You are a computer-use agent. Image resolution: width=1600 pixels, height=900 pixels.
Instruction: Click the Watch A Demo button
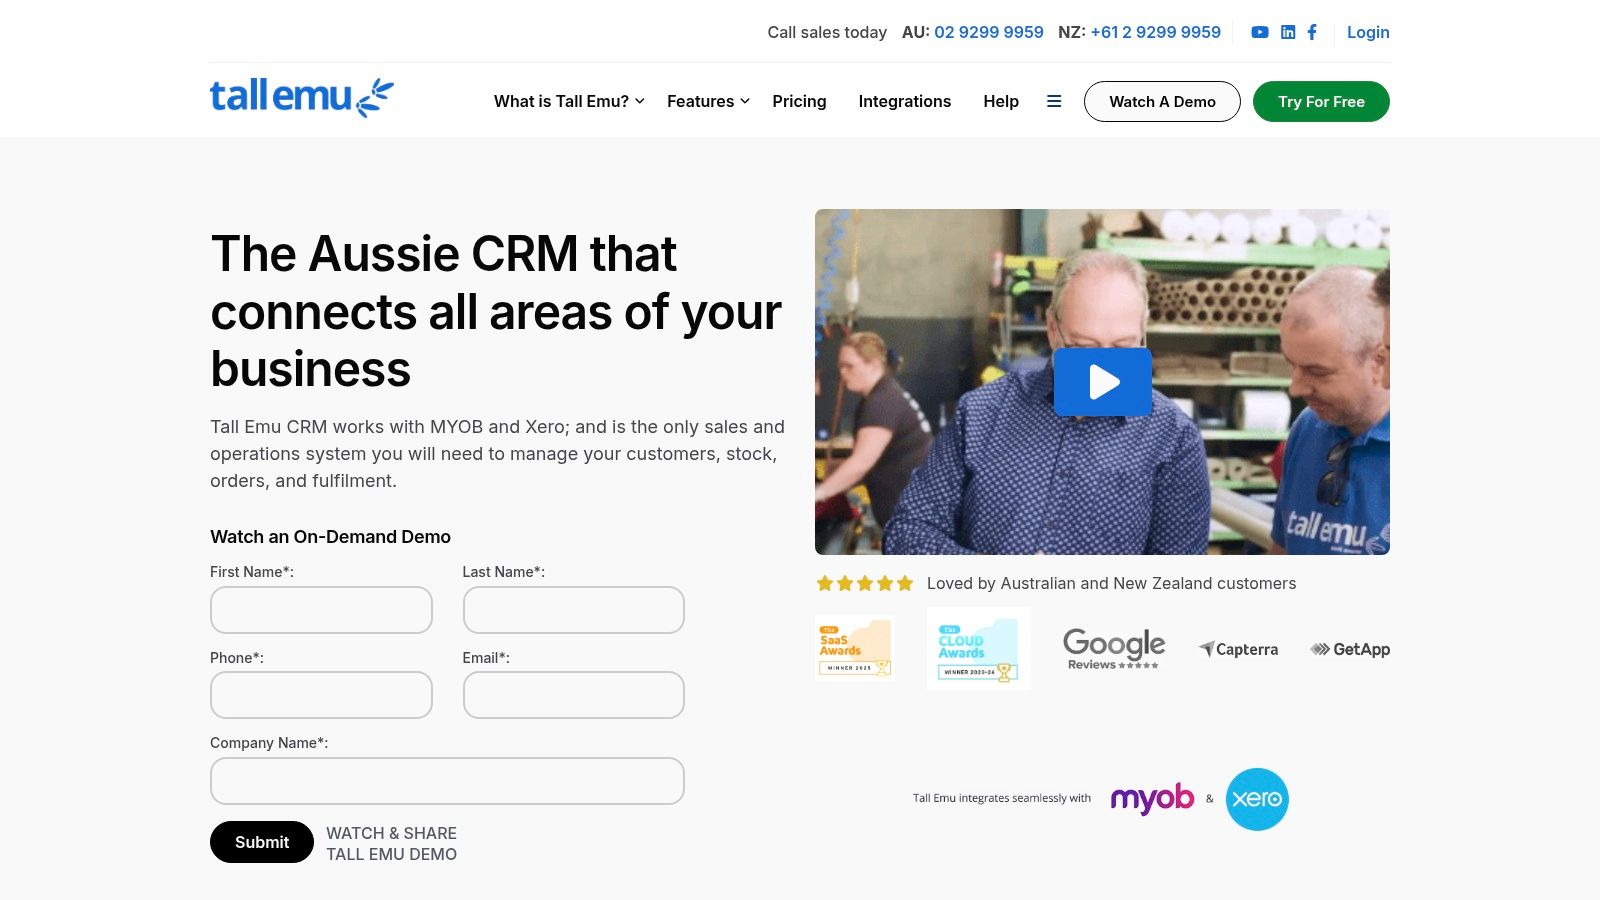pos(1161,101)
